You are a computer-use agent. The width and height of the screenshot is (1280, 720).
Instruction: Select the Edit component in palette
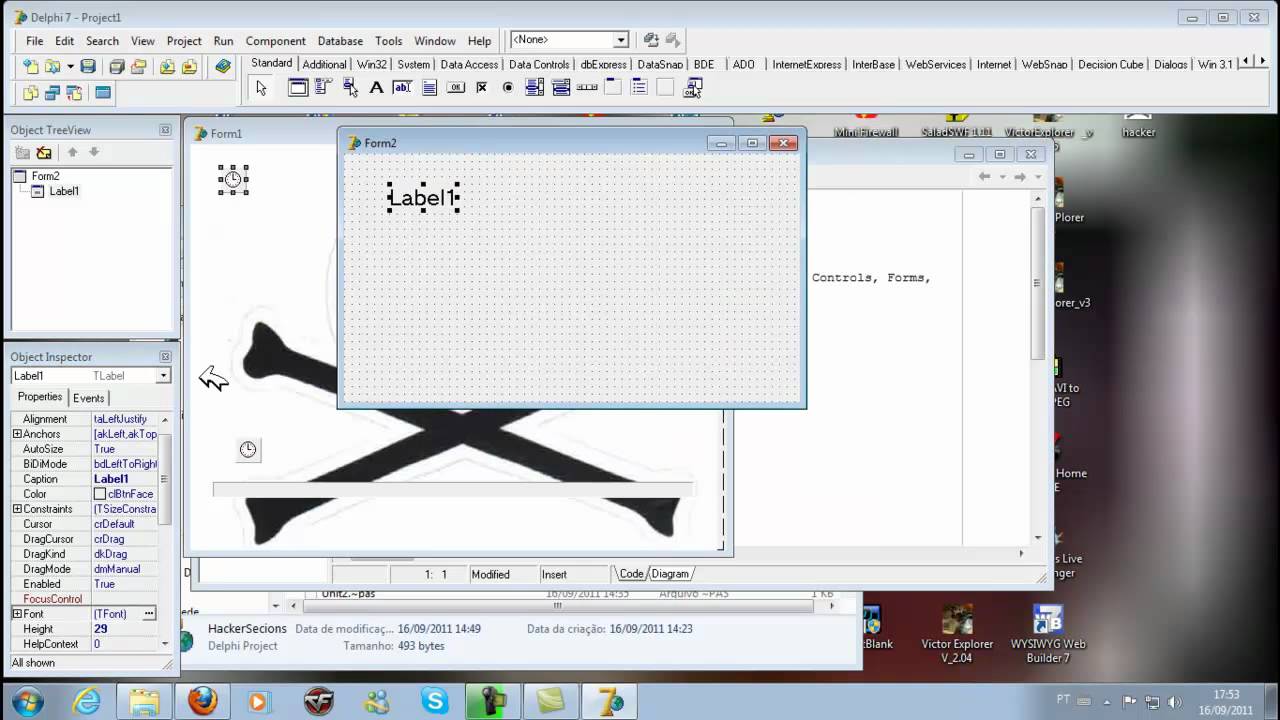pyautogui.click(x=402, y=88)
